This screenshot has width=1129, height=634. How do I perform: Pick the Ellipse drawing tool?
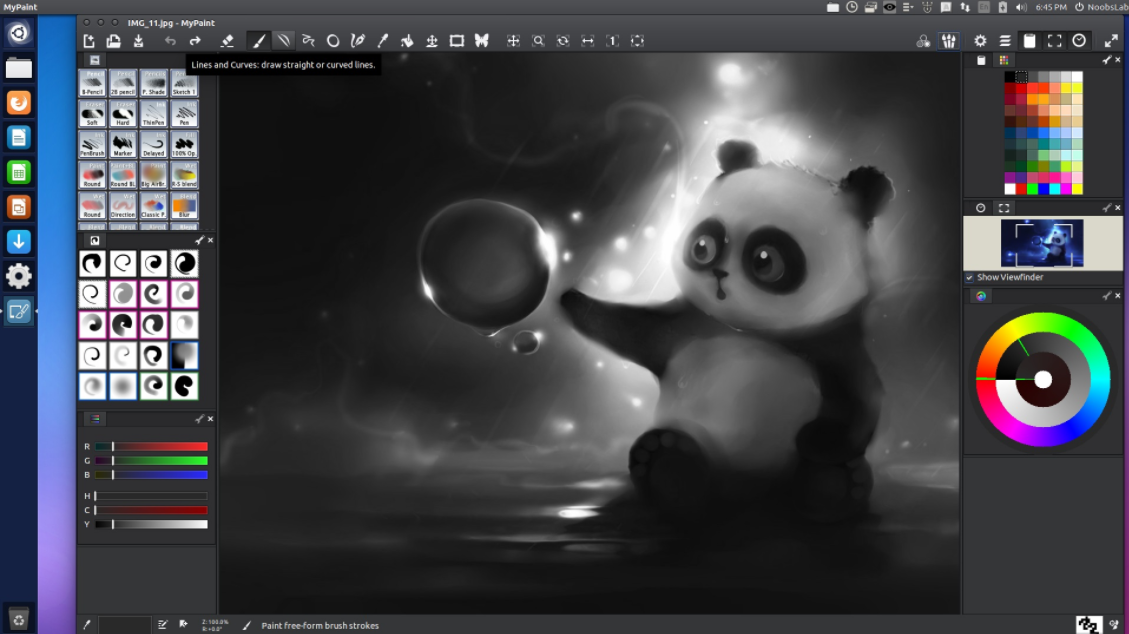333,40
